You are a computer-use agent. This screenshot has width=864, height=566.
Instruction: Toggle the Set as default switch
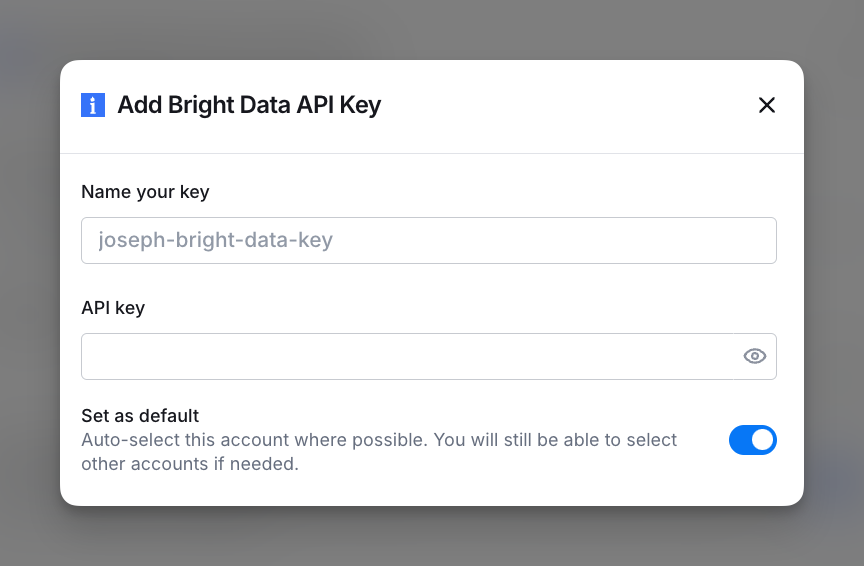point(752,440)
